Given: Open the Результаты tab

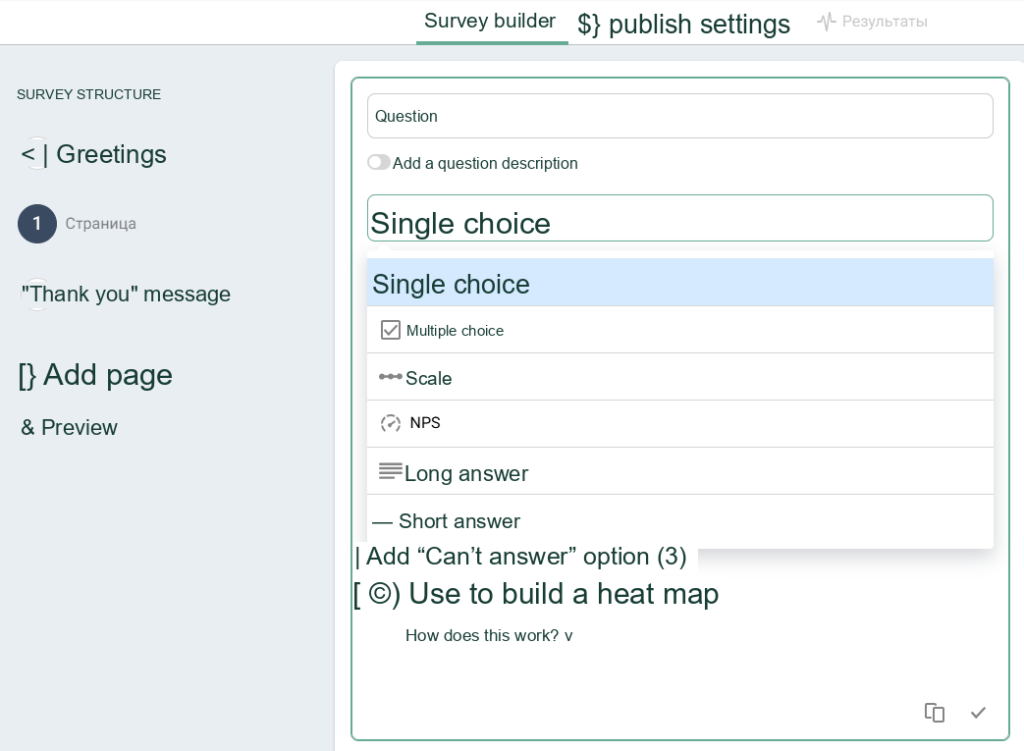Looking at the screenshot, I should [872, 22].
